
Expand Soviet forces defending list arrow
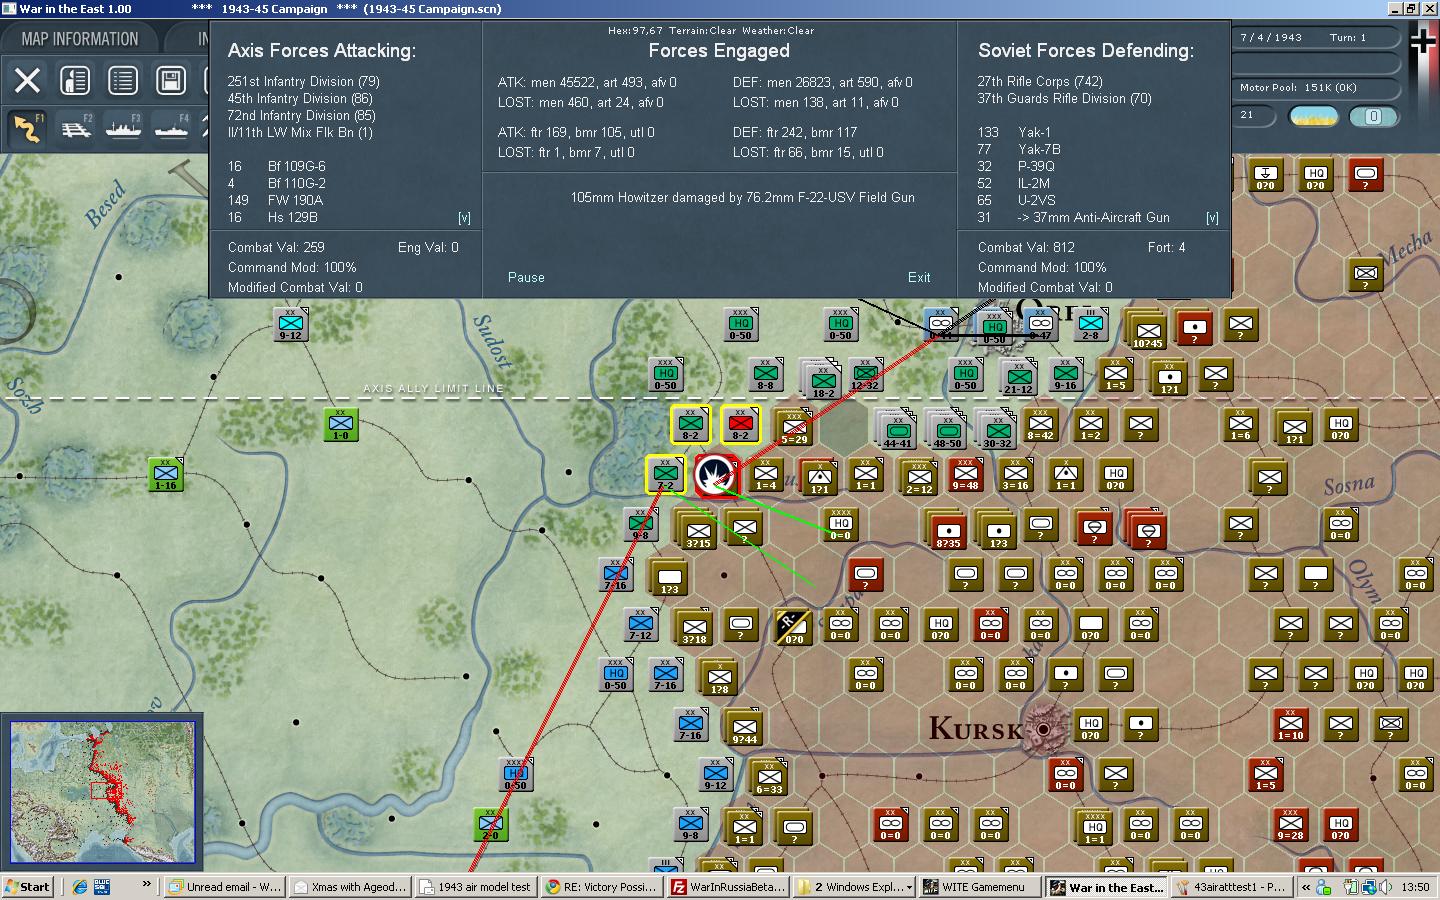pyautogui.click(x=1212, y=217)
